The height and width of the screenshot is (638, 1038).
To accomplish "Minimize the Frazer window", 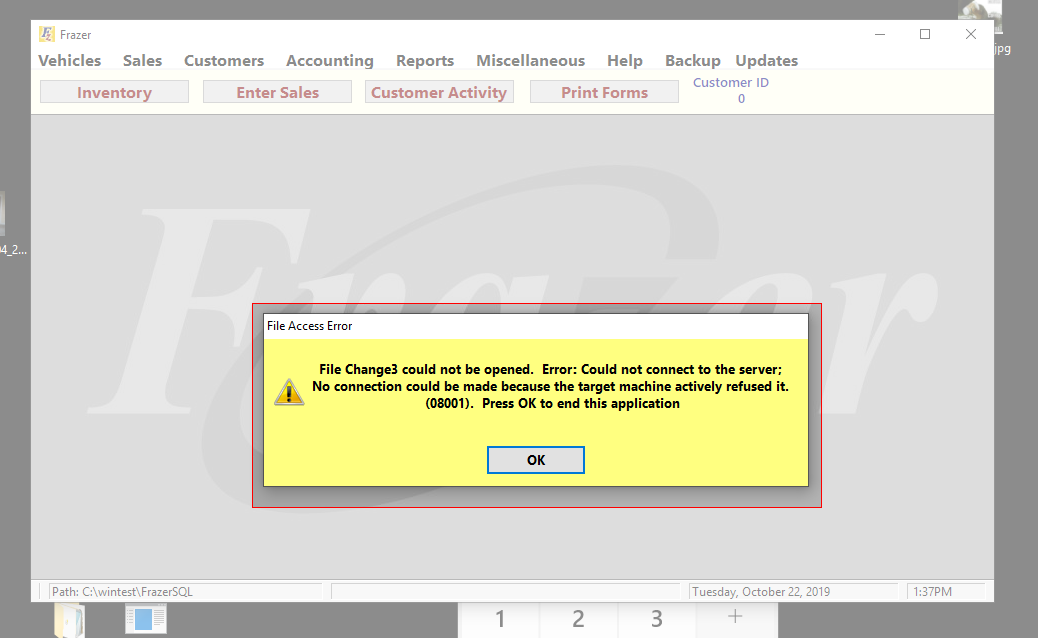I will click(x=880, y=34).
